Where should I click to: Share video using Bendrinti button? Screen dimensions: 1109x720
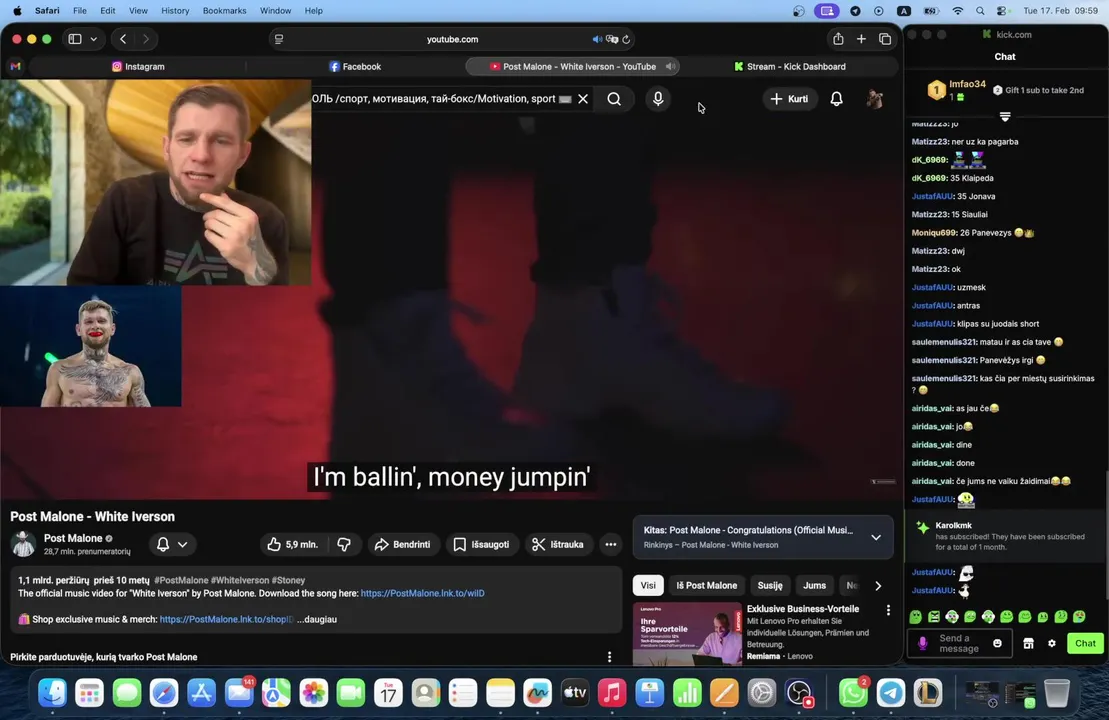click(x=402, y=545)
